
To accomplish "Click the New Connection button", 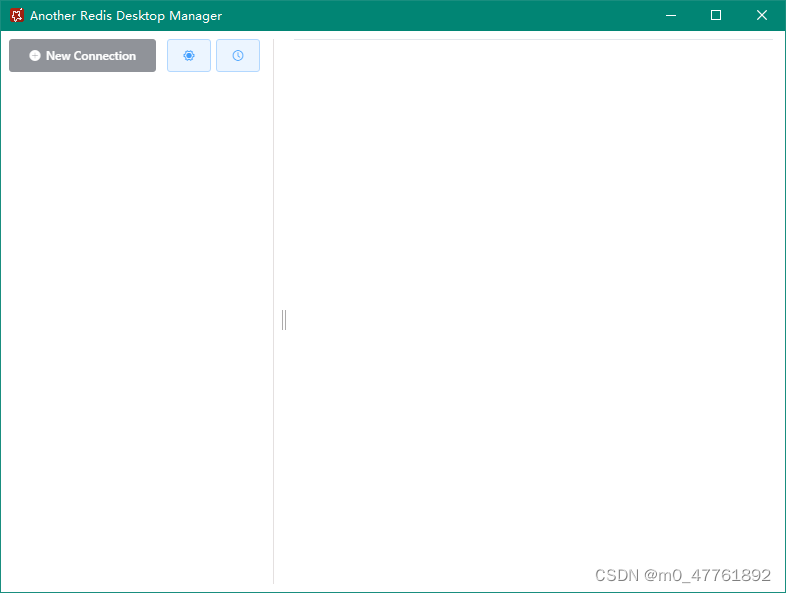I will tap(82, 56).
